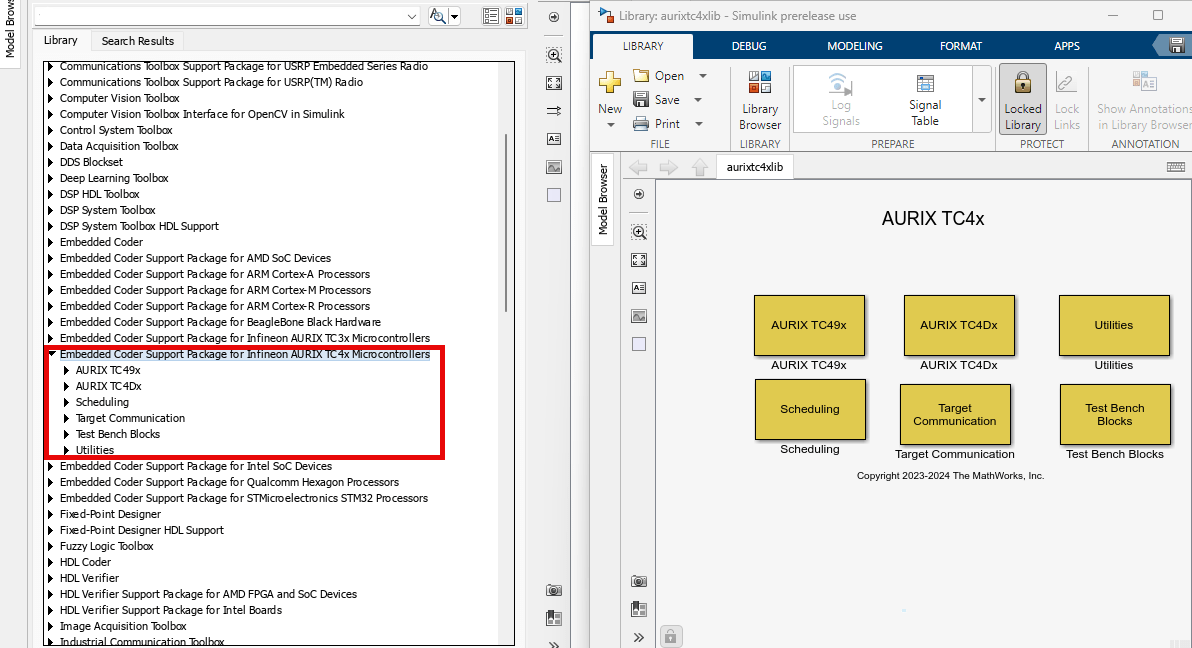Open the AURIX TC4Dx block

point(959,325)
